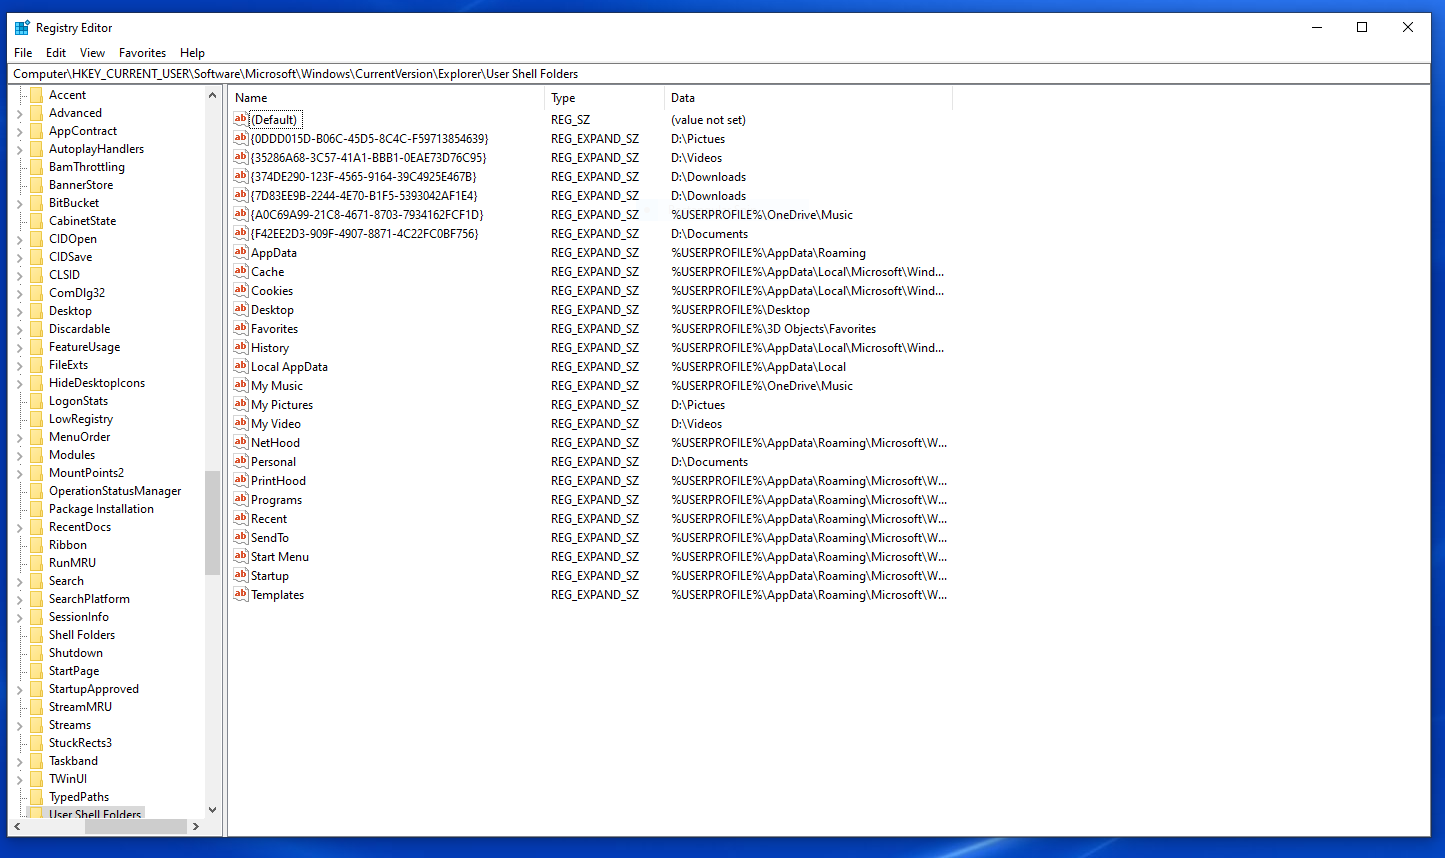
Task: Select the RecentDocs key
Action: (80, 527)
